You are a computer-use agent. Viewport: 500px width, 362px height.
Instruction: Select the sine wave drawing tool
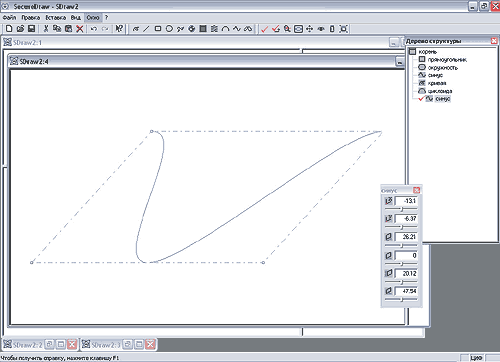(x=237, y=29)
